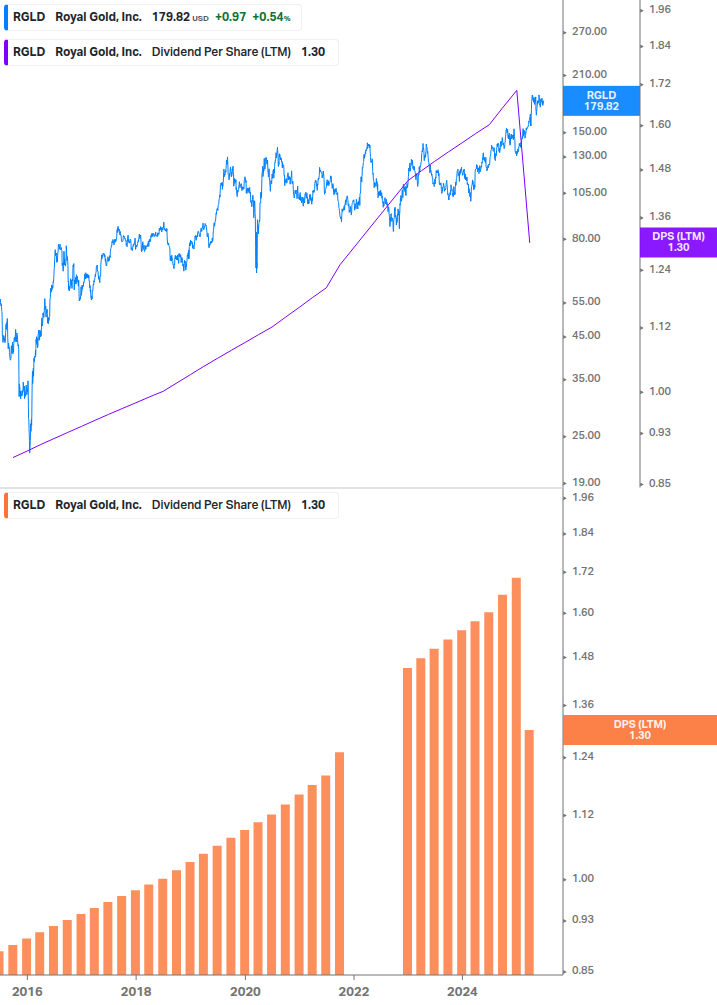Click the 130.00 price axis label
This screenshot has width=717, height=1005.
[x=589, y=156]
